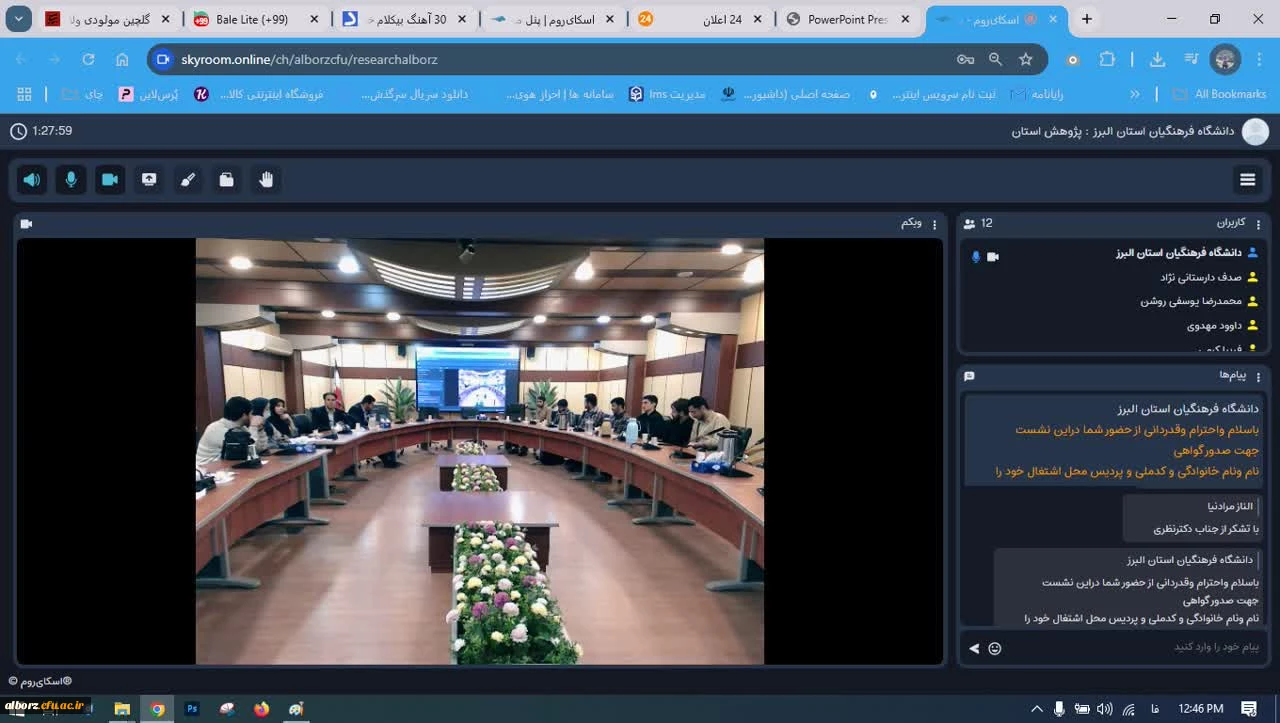Switch to the PowerPoint Pres browser tab
Viewport: 1280px width, 723px height.
coord(845,19)
